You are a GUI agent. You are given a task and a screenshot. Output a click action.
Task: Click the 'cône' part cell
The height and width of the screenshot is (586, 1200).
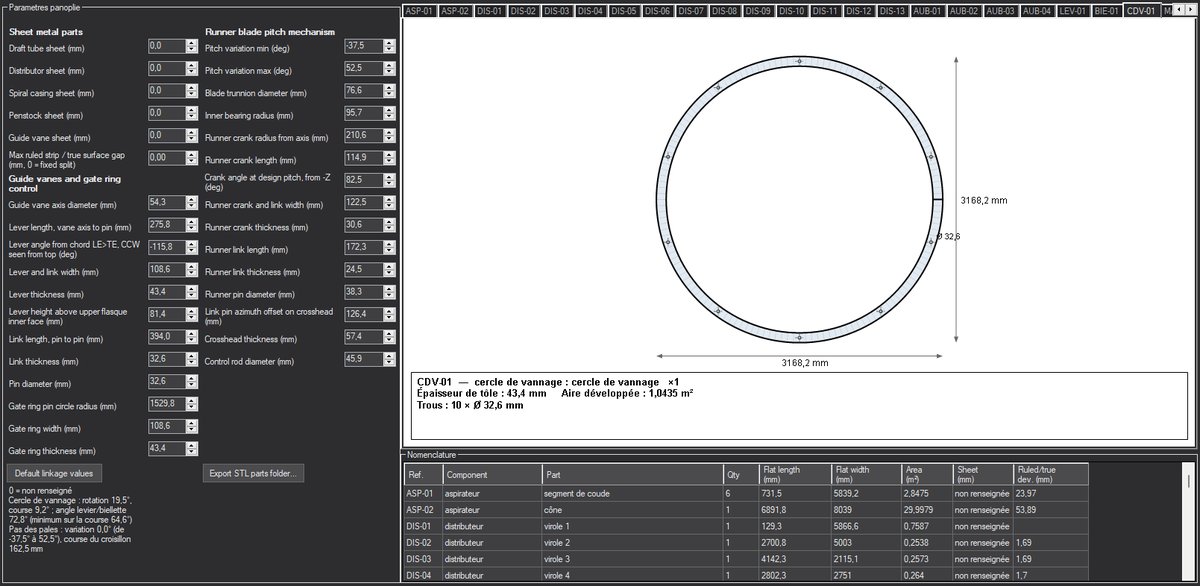click(632, 510)
